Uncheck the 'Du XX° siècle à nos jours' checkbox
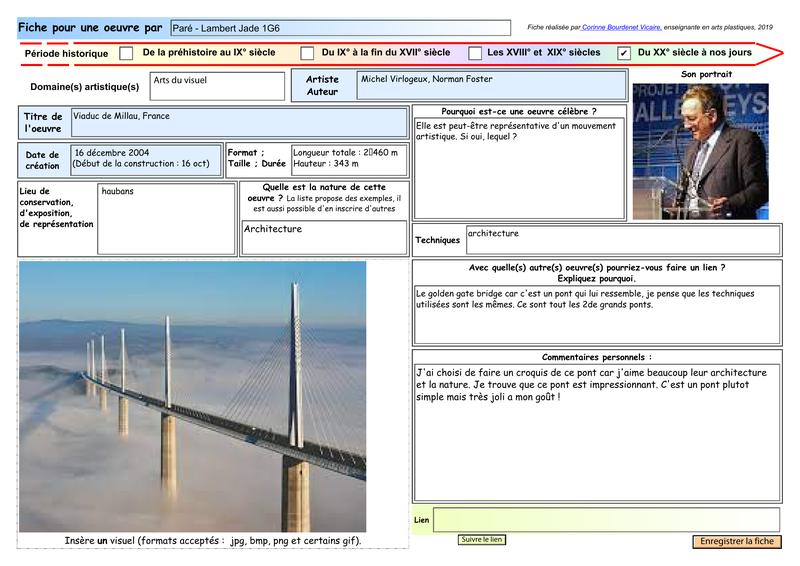Image resolution: width=800 pixels, height=566 pixels. [x=624, y=53]
